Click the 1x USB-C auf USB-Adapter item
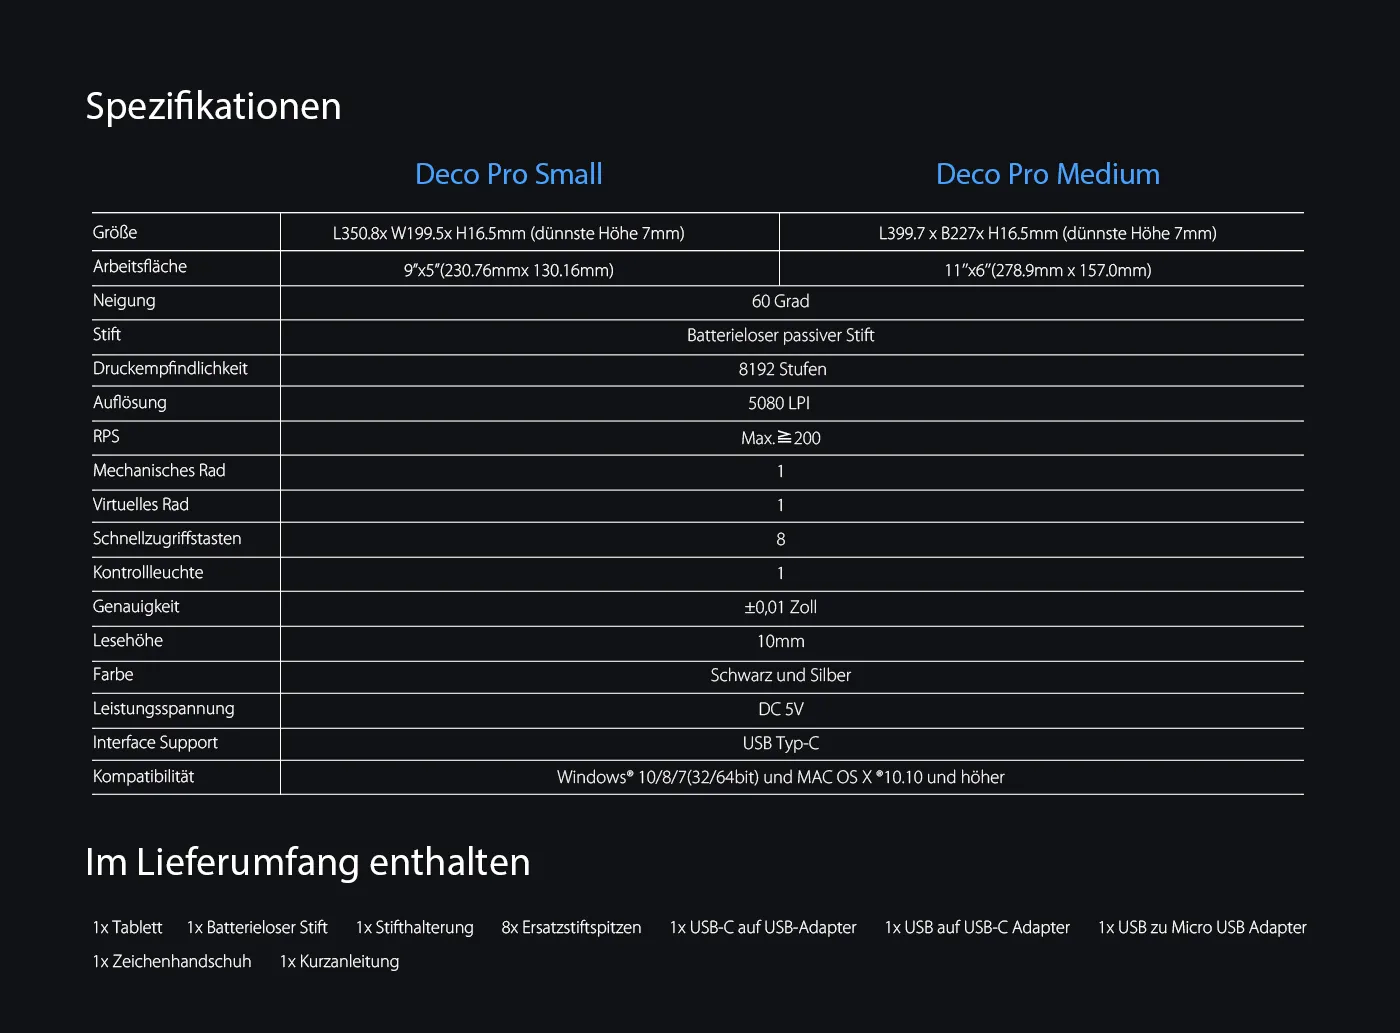 tap(763, 927)
